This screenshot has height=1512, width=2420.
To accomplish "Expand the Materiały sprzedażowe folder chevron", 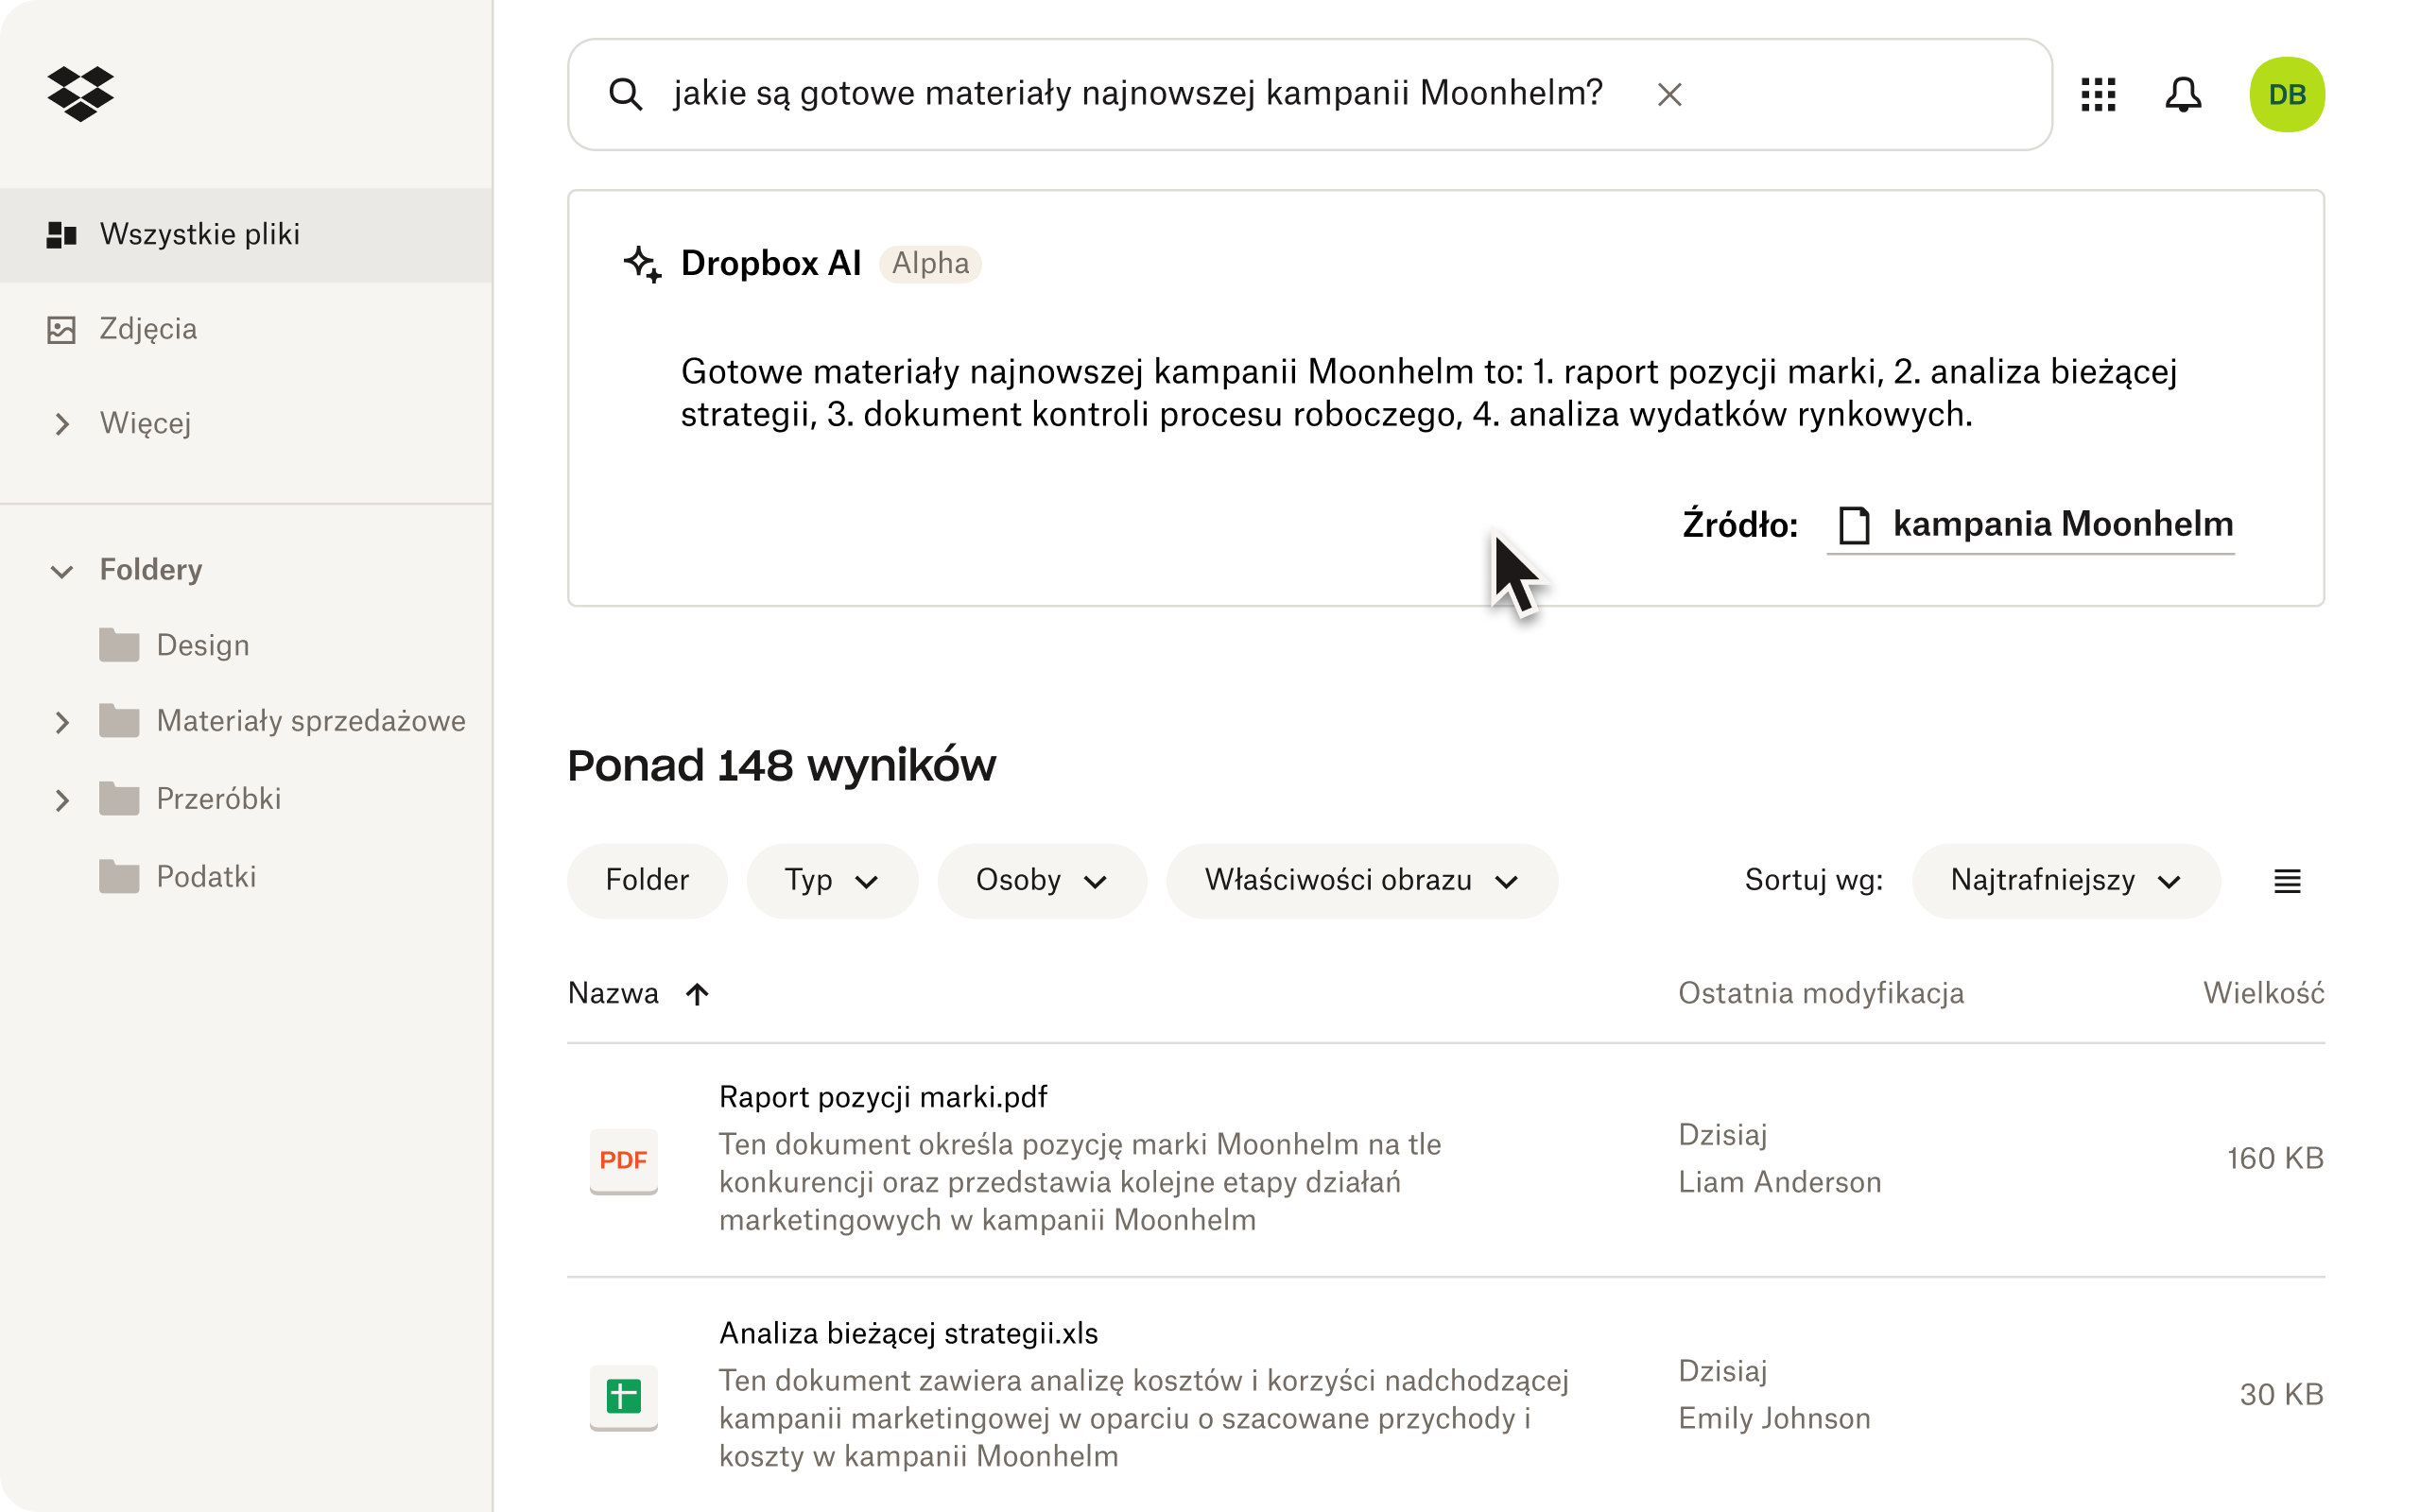I will click(x=62, y=722).
